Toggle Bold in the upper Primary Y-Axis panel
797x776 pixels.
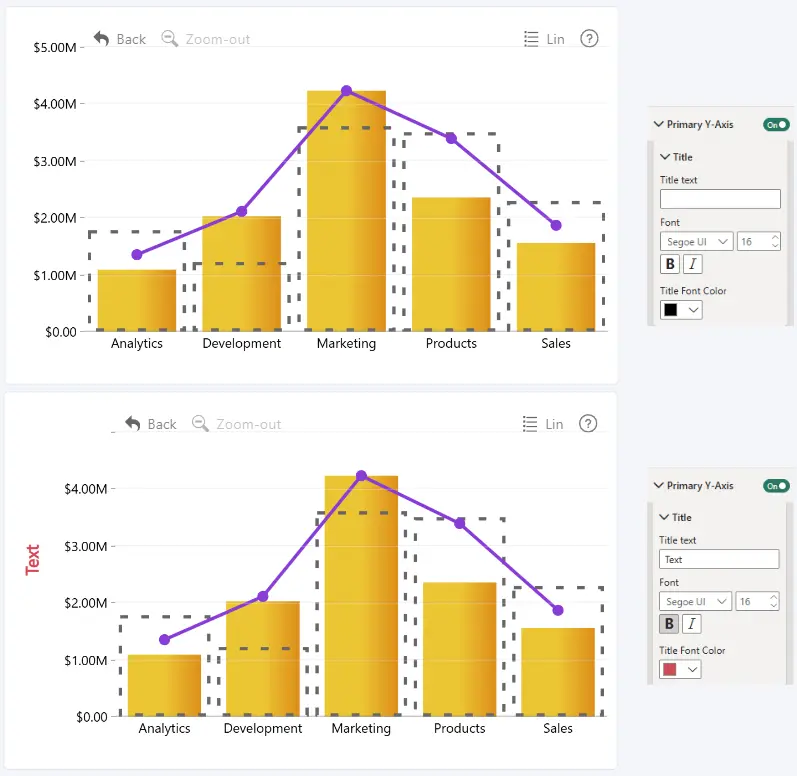tap(670, 264)
